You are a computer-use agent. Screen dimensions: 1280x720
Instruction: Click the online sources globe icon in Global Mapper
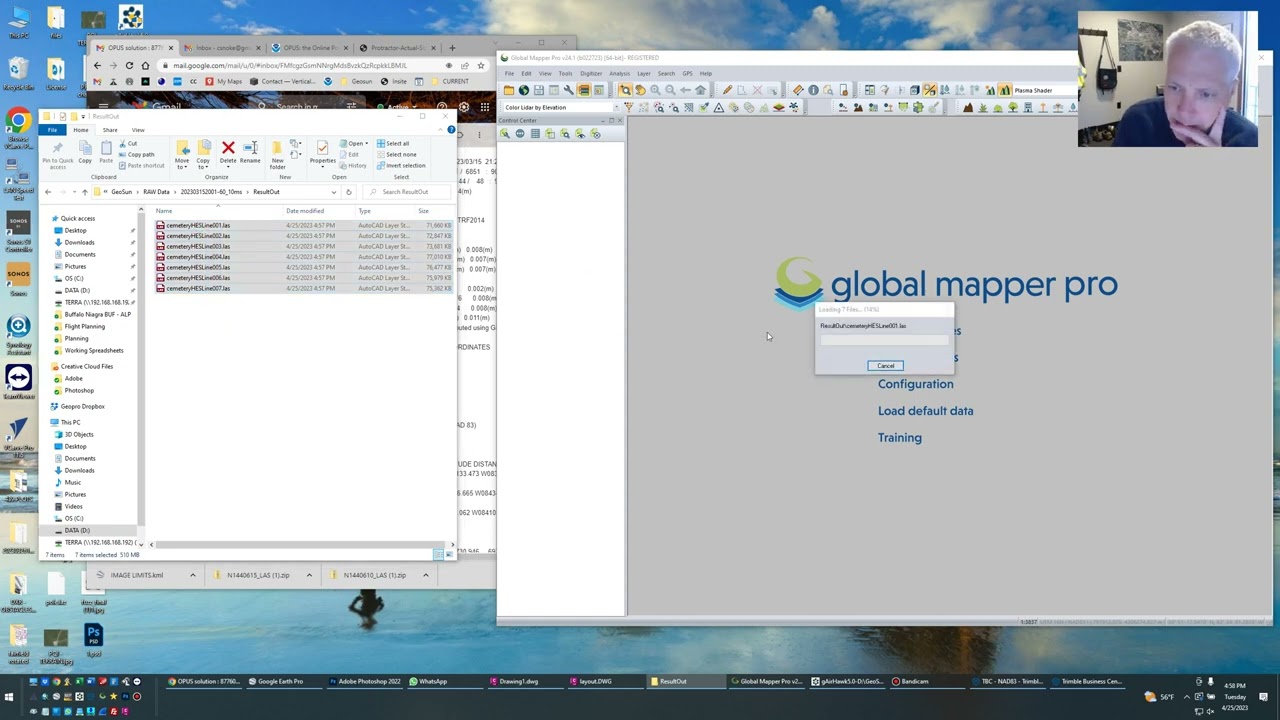tap(524, 90)
